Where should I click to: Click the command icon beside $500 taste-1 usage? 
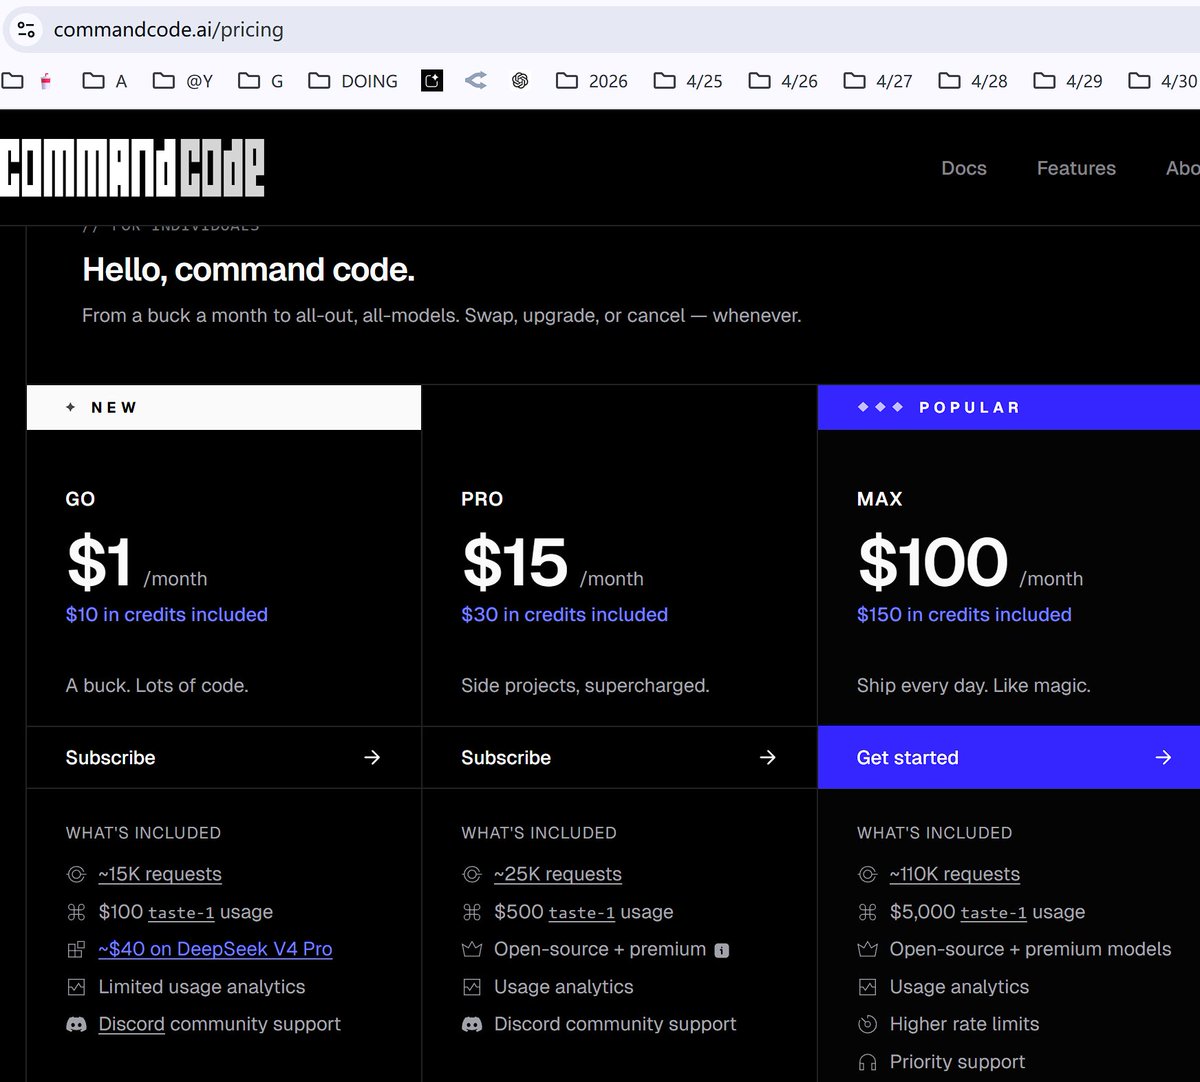tap(472, 912)
